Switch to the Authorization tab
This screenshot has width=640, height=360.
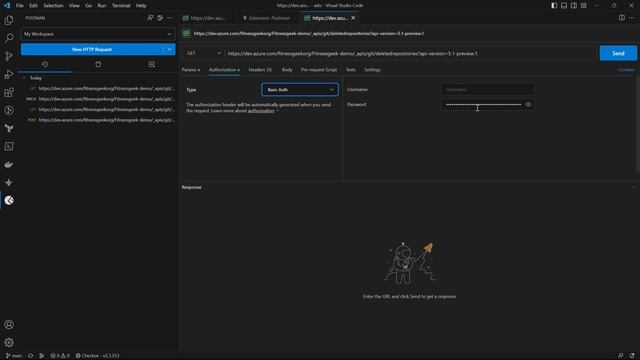pos(224,70)
